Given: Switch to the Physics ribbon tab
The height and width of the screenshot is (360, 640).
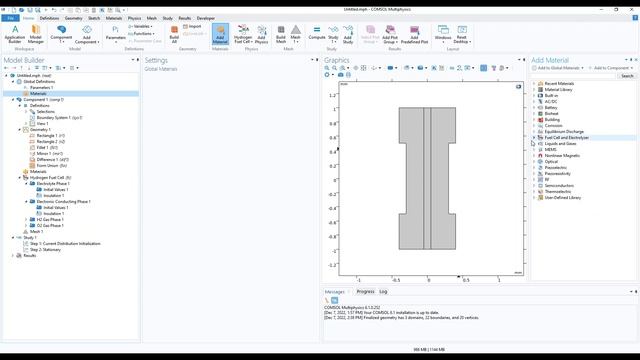Looking at the screenshot, I should (134, 18).
